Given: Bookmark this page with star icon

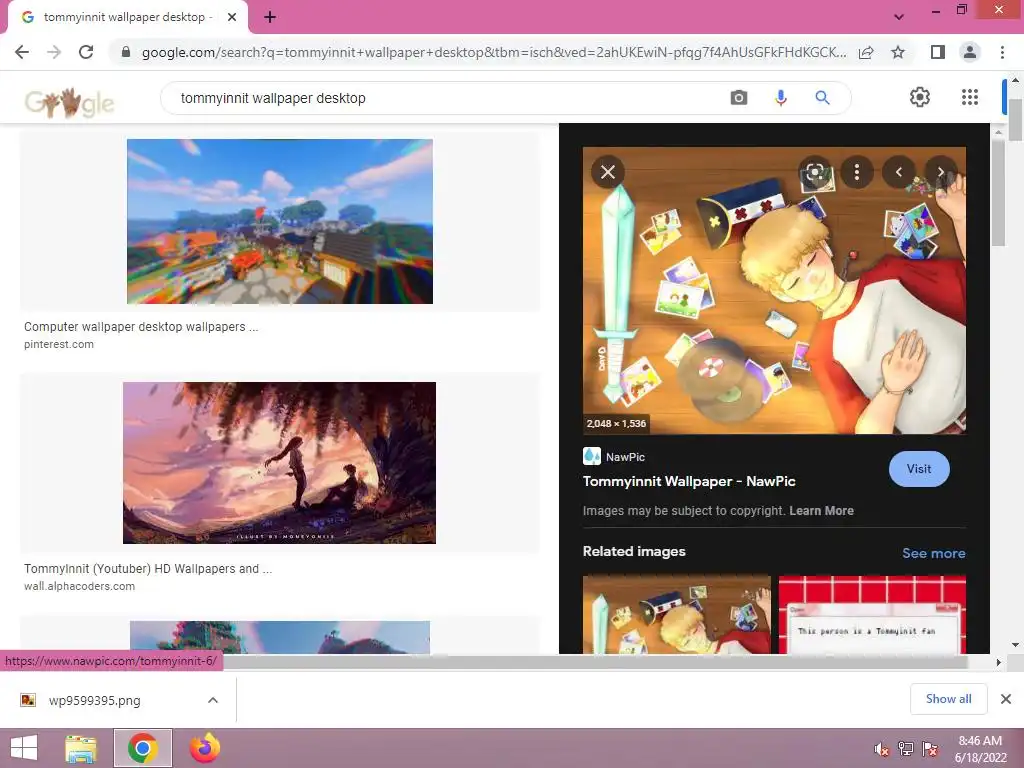Looking at the screenshot, I should click(x=898, y=52).
